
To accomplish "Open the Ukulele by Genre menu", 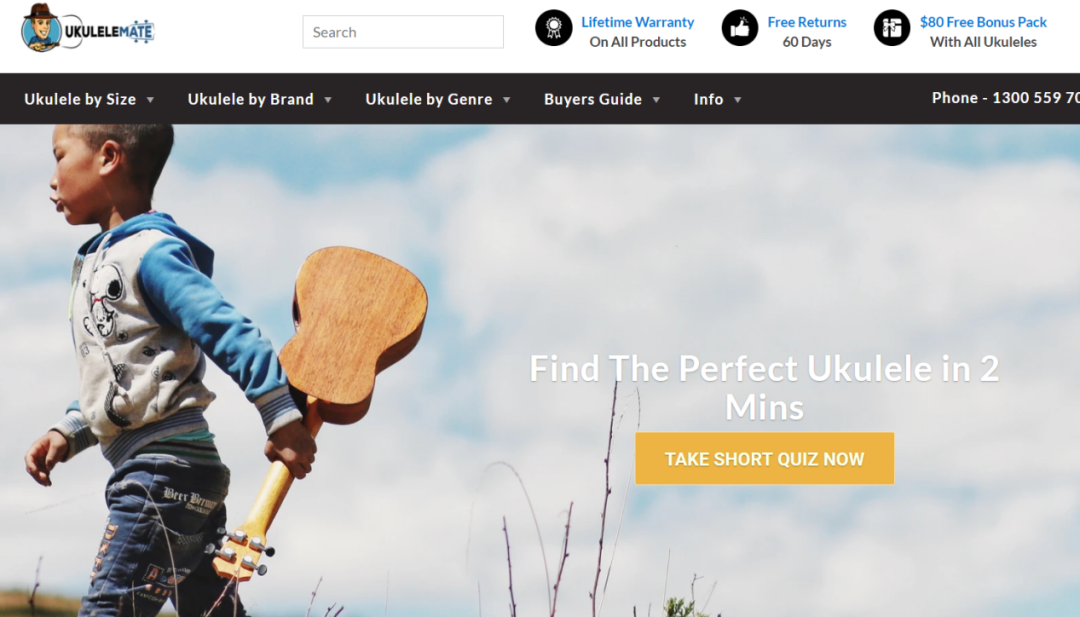I will tap(428, 99).
